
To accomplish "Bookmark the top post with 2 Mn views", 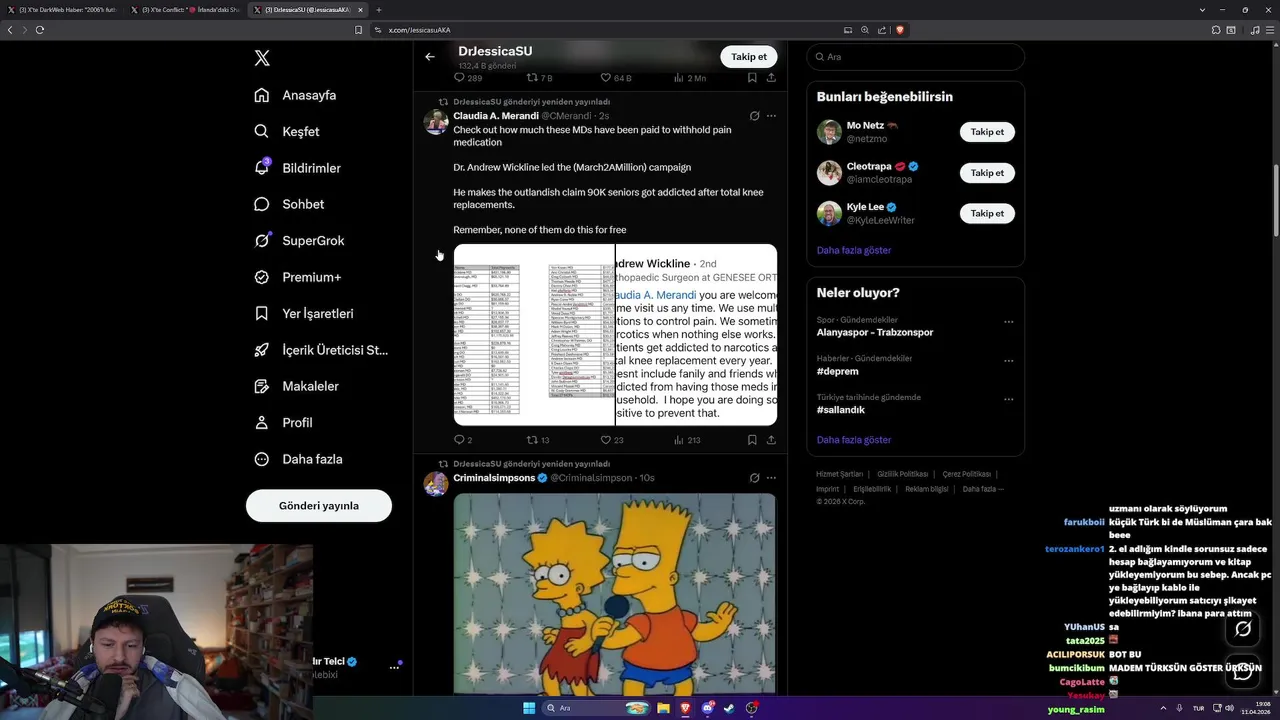I will 752,77.
